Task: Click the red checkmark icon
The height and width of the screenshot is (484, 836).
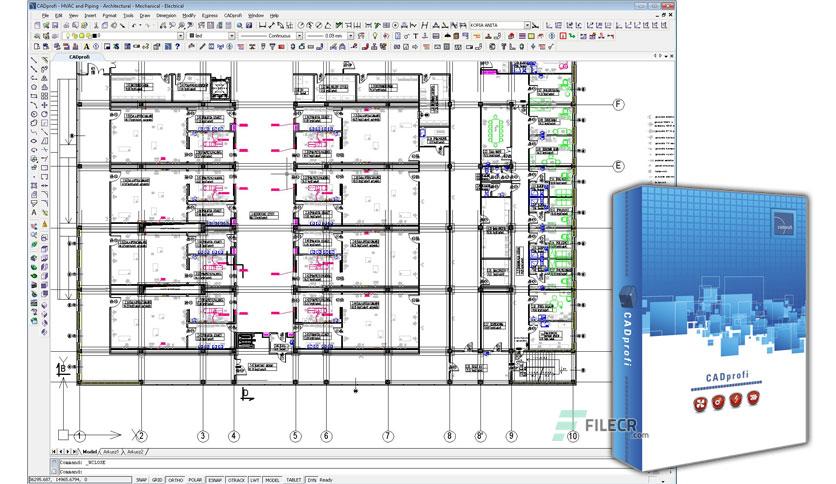Action: coord(551,46)
